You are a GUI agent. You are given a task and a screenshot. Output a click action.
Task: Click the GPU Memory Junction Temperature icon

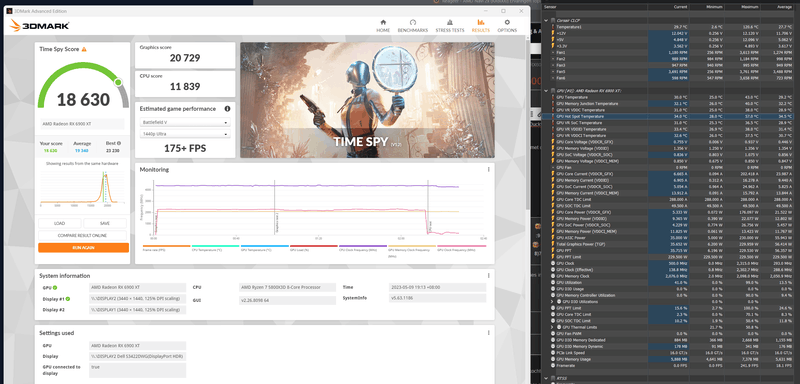[553, 104]
